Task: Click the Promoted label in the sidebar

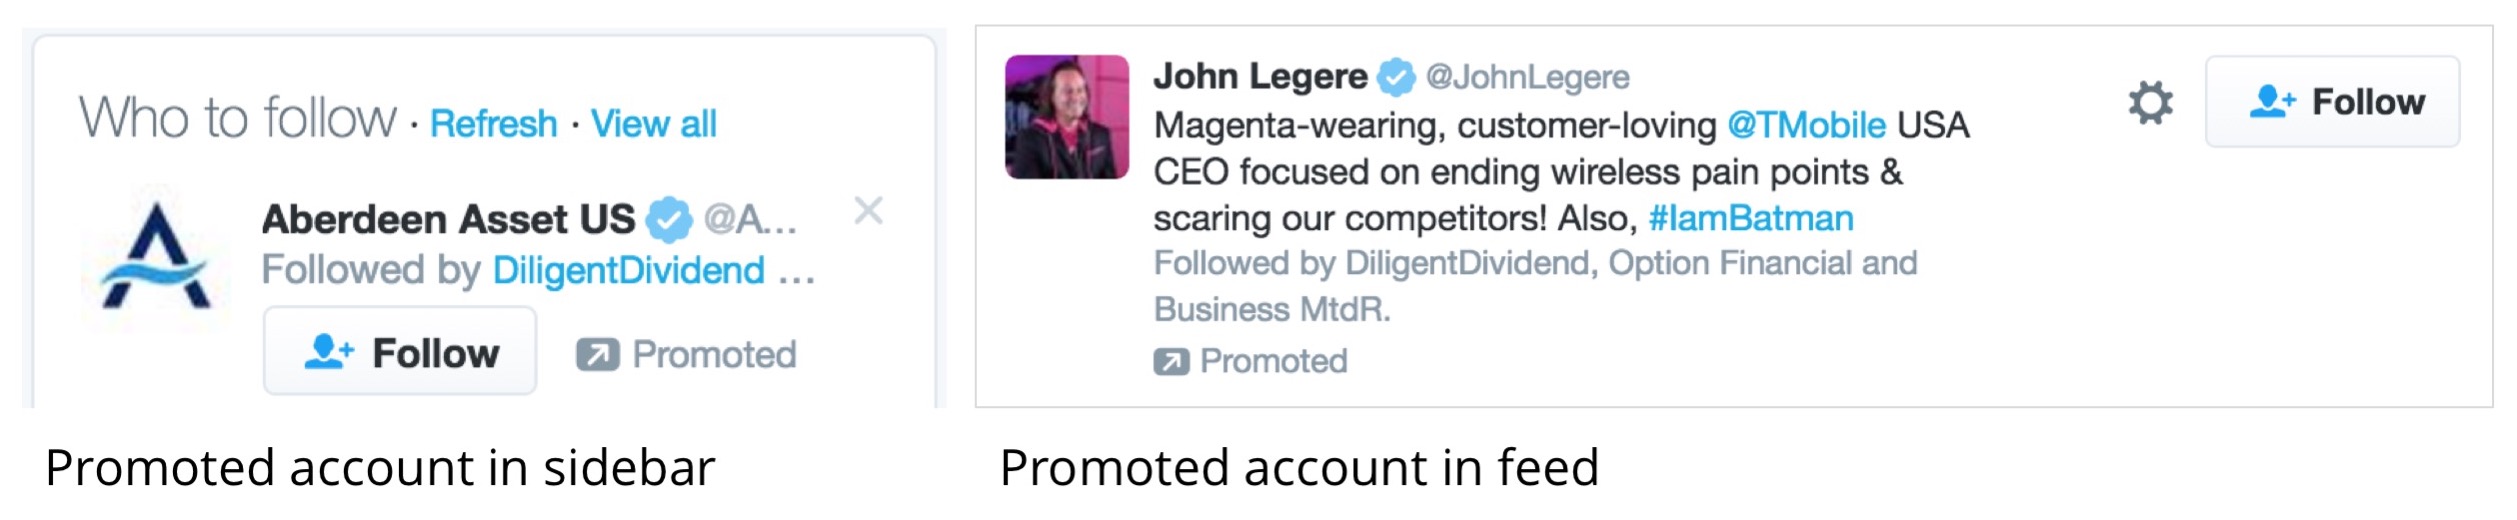Action: [714, 354]
